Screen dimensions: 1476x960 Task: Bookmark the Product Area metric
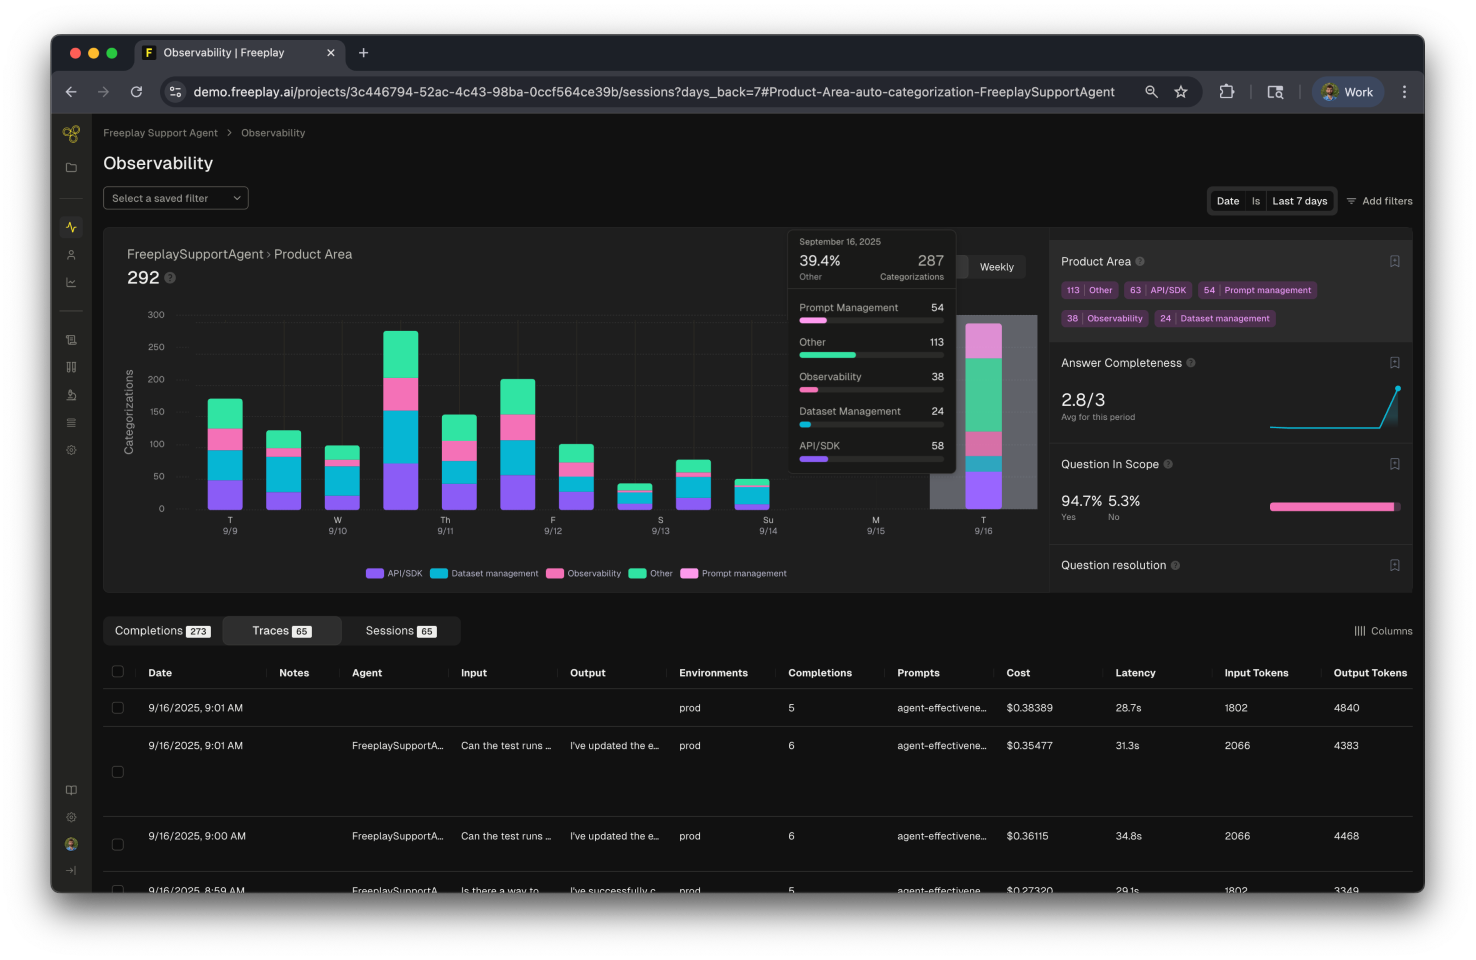1394,261
